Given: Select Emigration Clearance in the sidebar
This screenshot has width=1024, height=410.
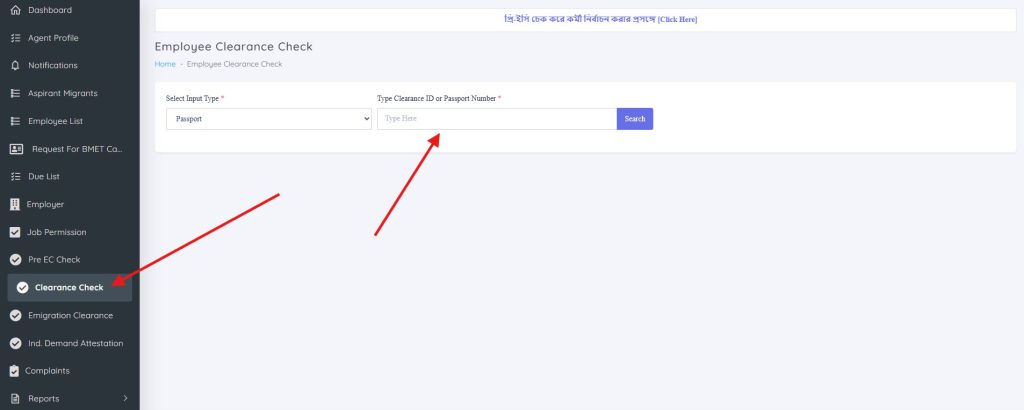Looking at the screenshot, I should tap(70, 315).
